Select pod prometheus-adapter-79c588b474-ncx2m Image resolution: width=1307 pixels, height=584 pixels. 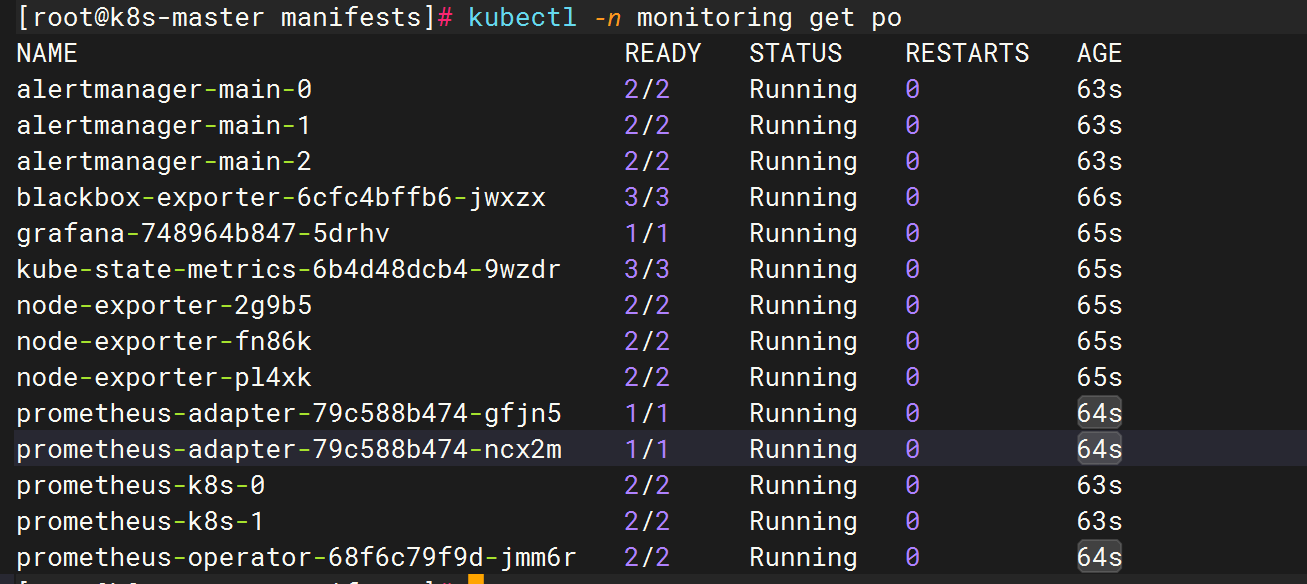[x=289, y=450]
